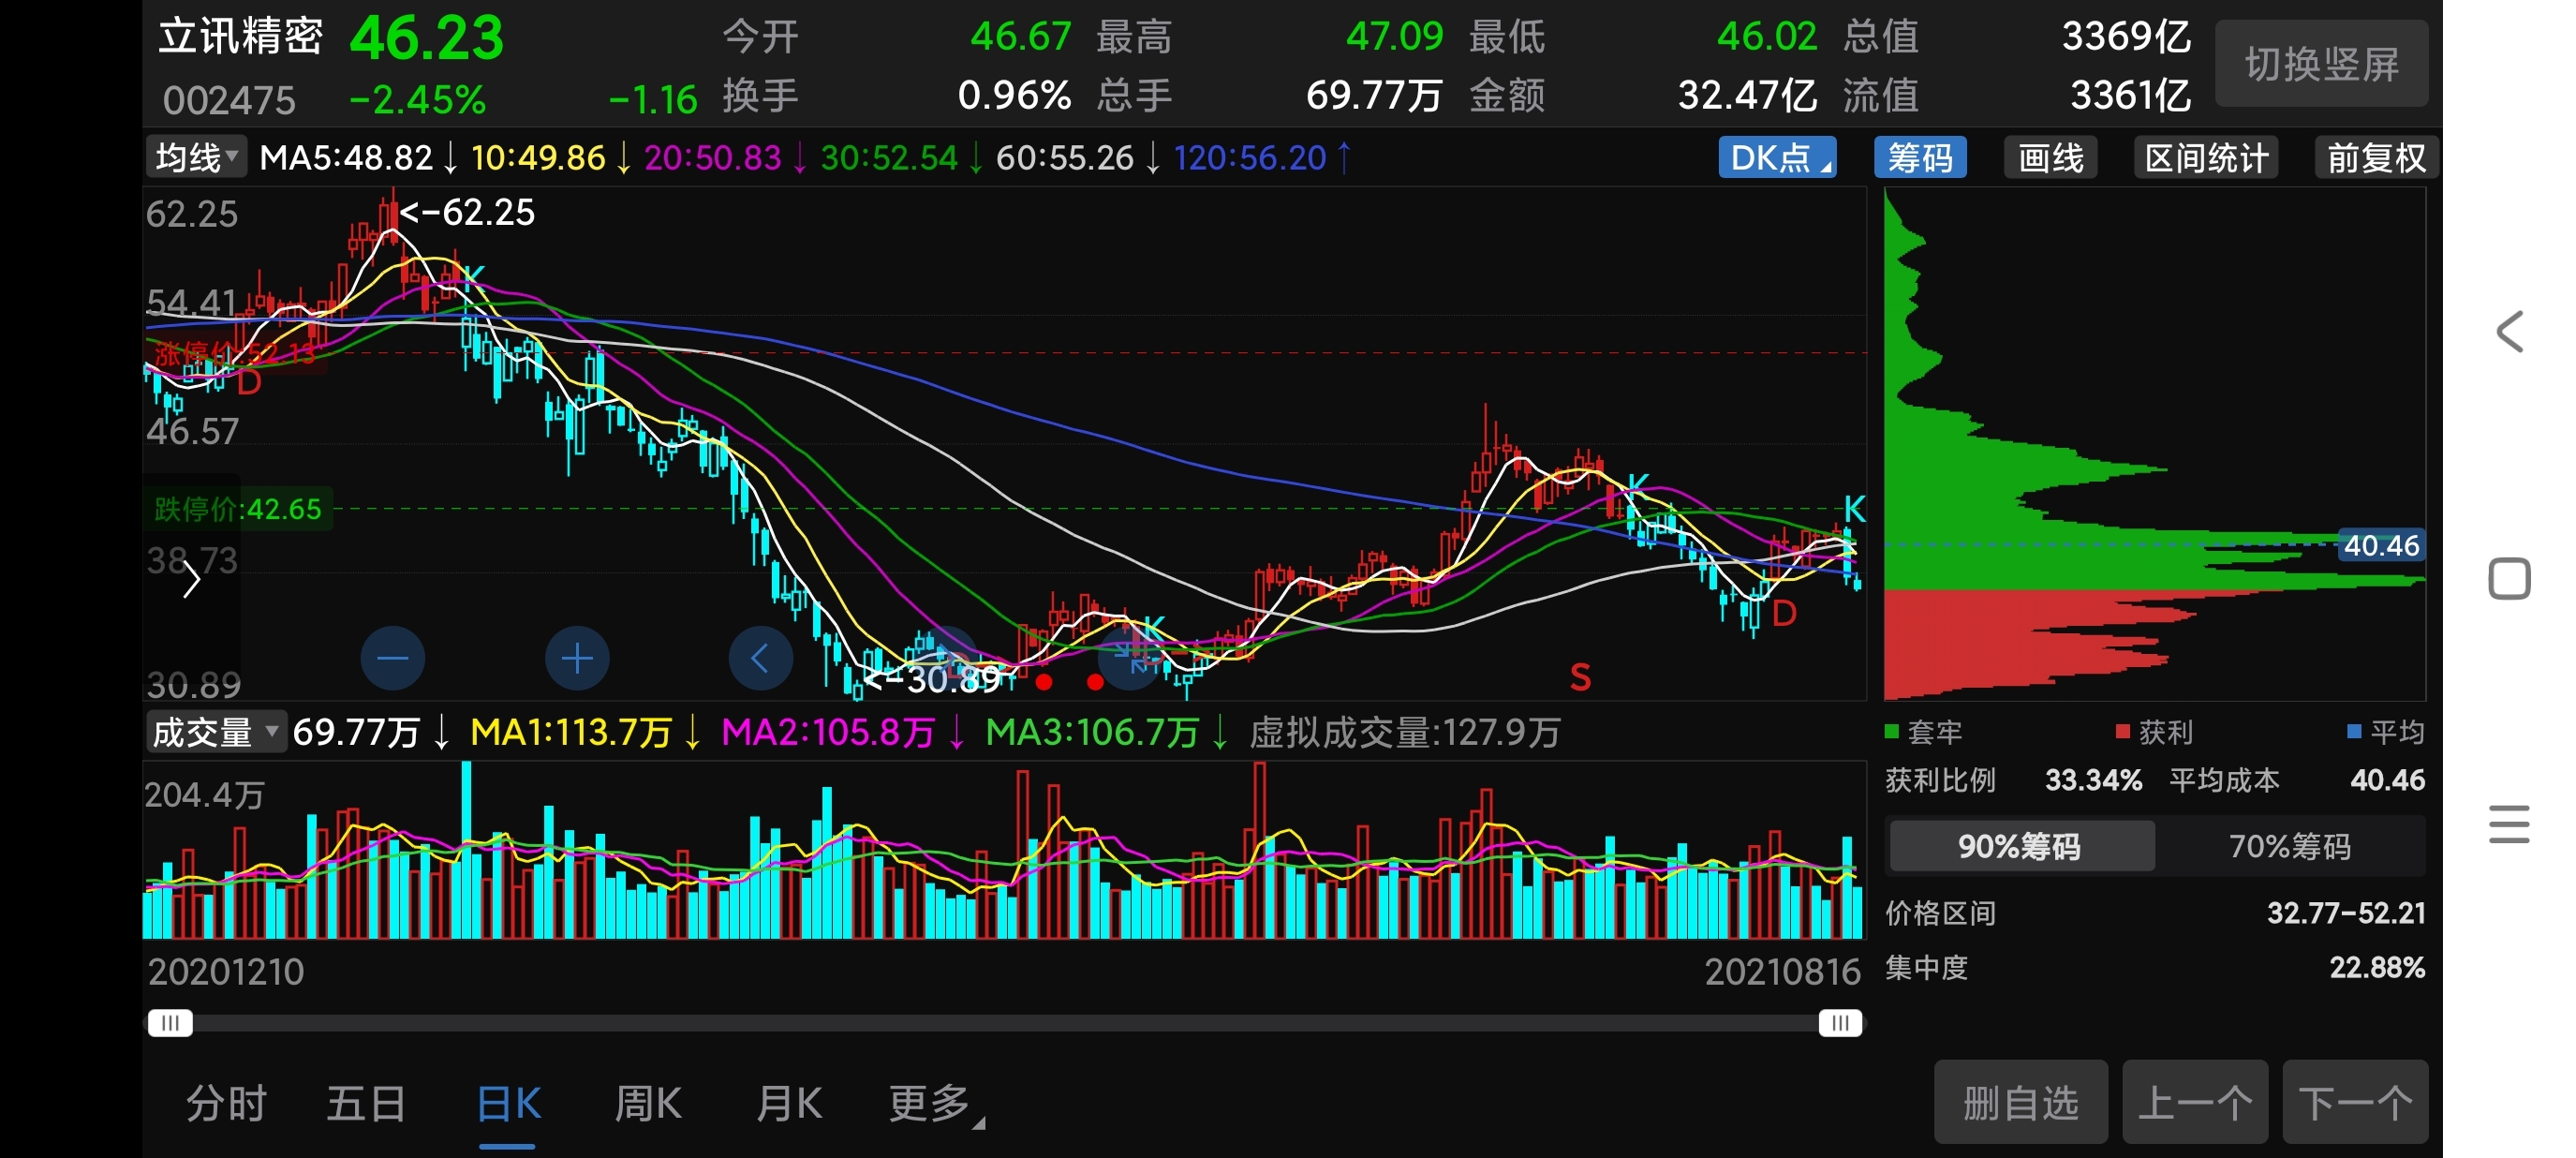Grab the right date range slider handle
The height and width of the screenshot is (1158, 2576).
coord(1839,1022)
